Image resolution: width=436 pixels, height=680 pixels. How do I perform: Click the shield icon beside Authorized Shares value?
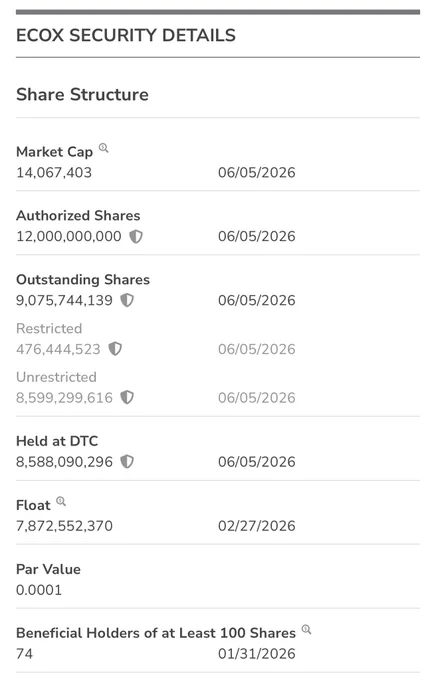(136, 236)
